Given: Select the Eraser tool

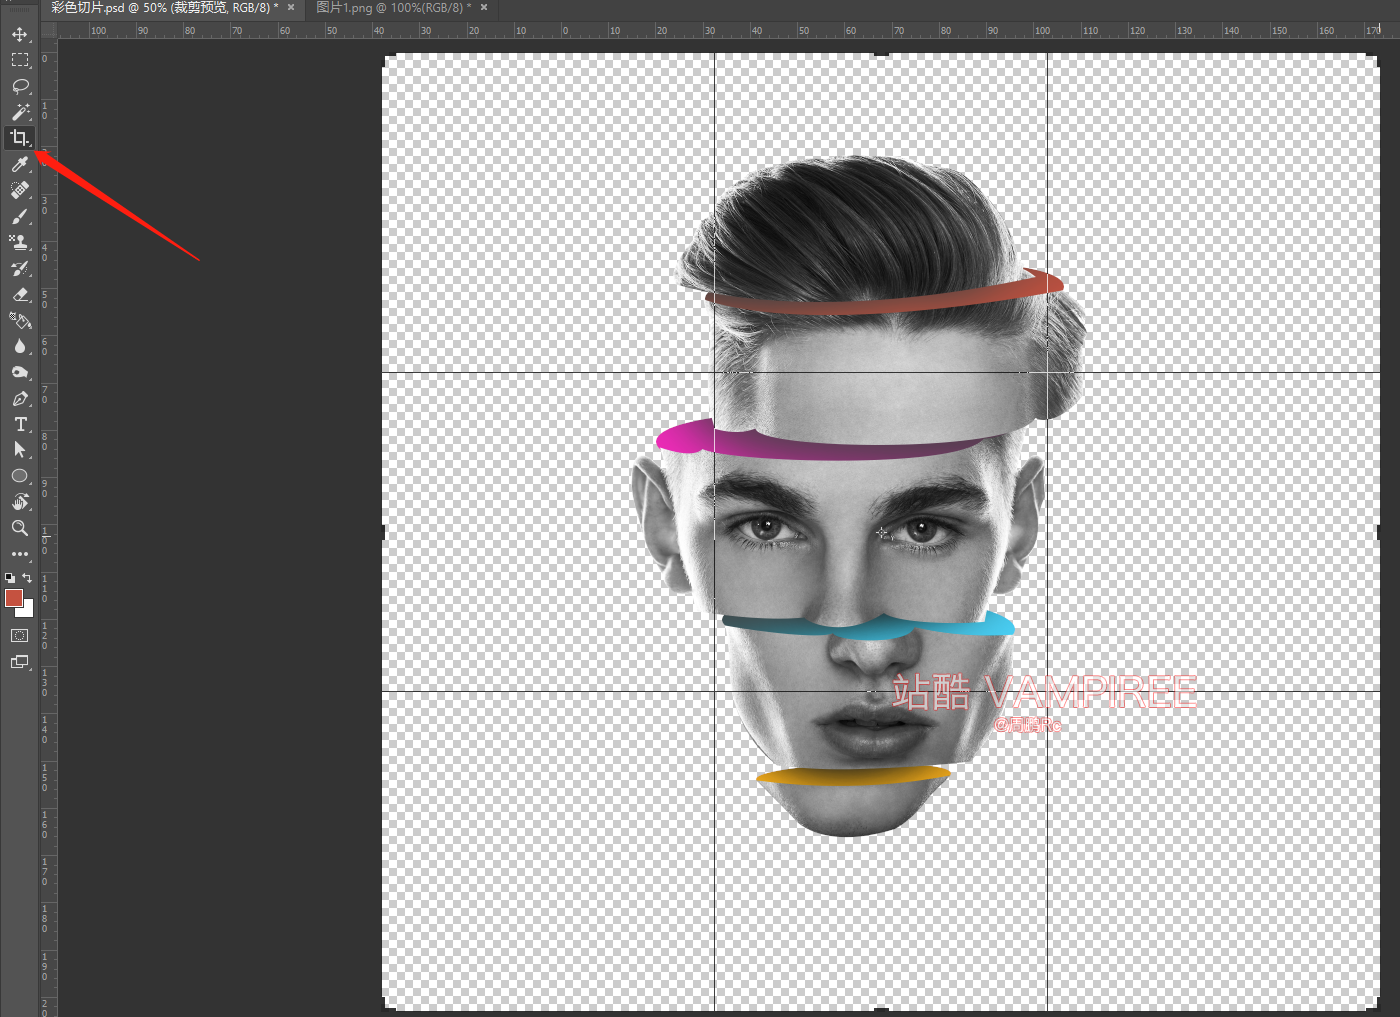Looking at the screenshot, I should point(19,294).
